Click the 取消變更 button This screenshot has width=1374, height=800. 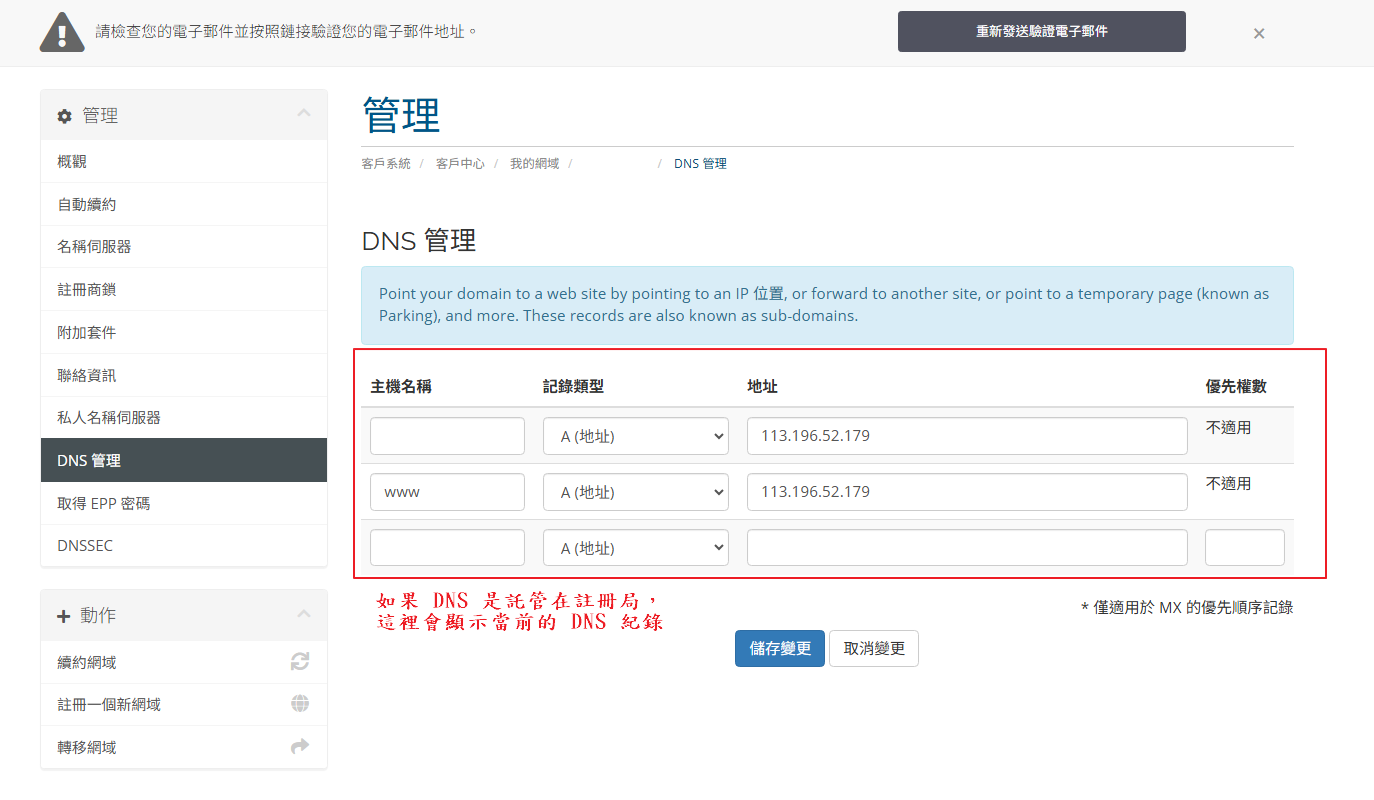point(873,648)
